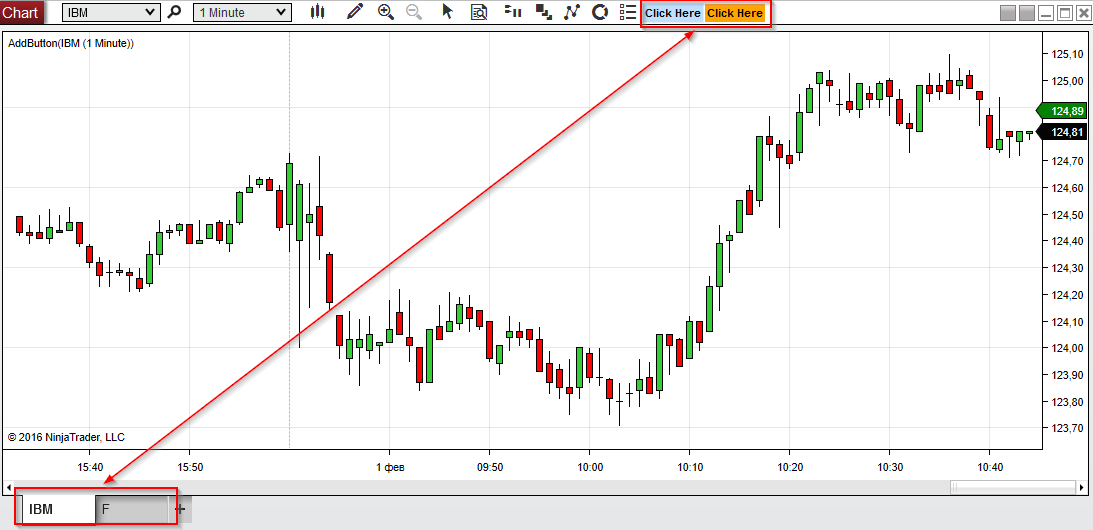
Task: Click the 124,00 price axis label
Action: pyautogui.click(x=1067, y=348)
